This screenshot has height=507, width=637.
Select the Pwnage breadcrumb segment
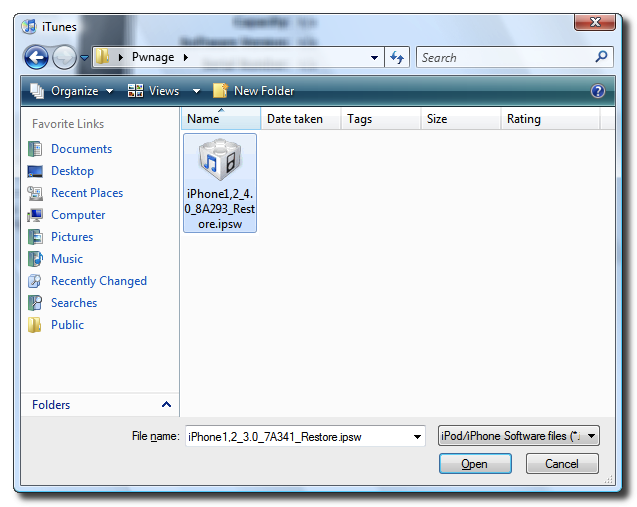click(153, 57)
